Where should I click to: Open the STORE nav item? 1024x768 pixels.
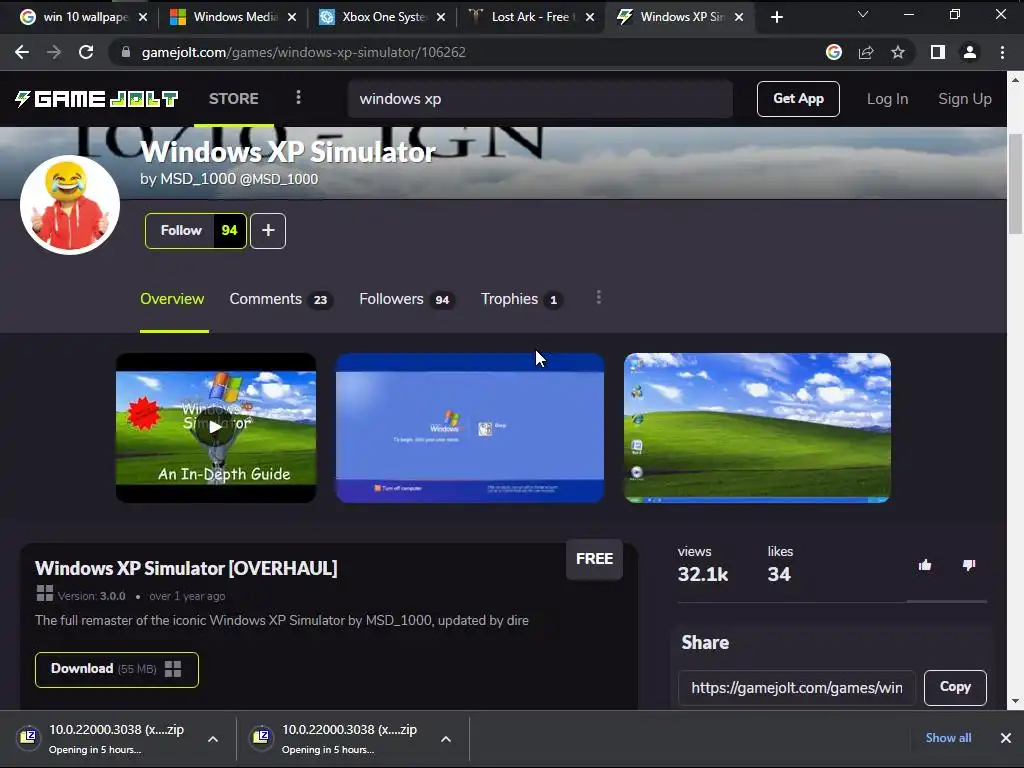pos(234,99)
